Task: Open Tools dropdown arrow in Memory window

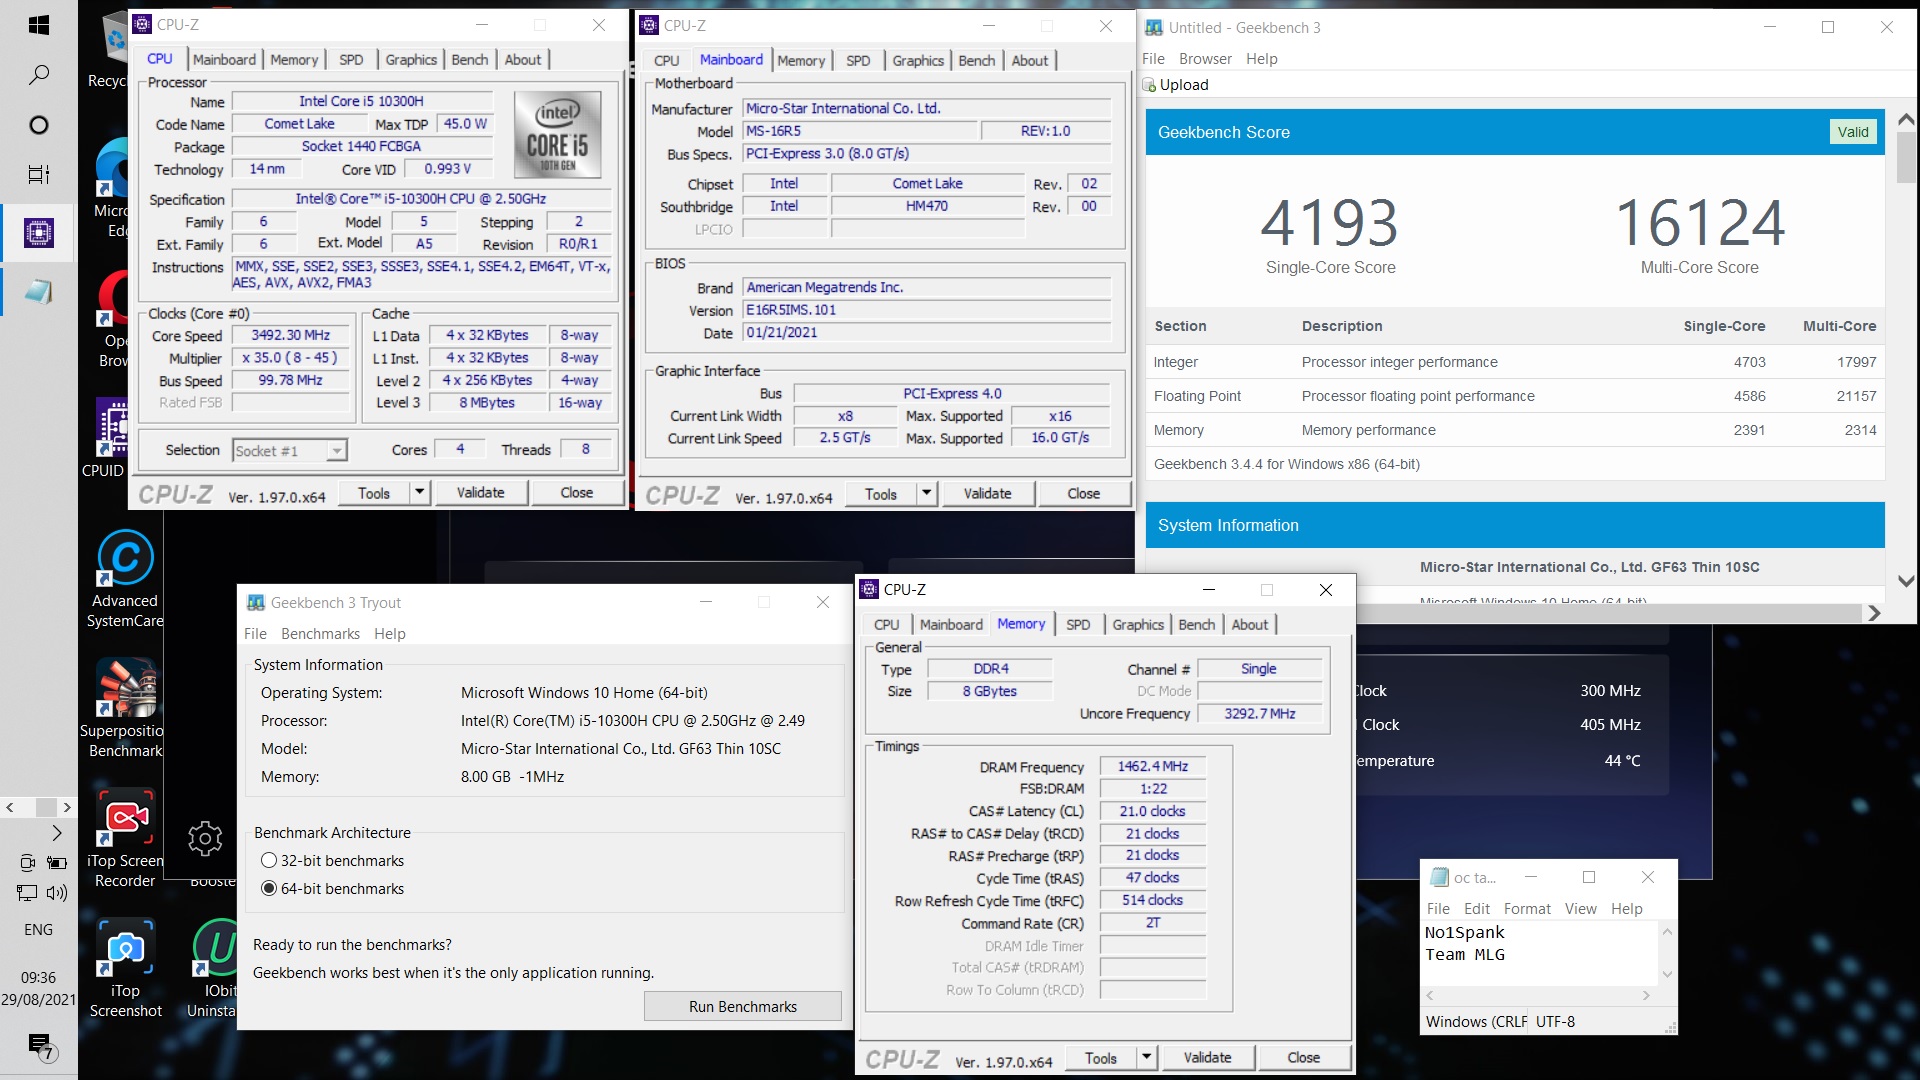Action: [x=1147, y=1057]
